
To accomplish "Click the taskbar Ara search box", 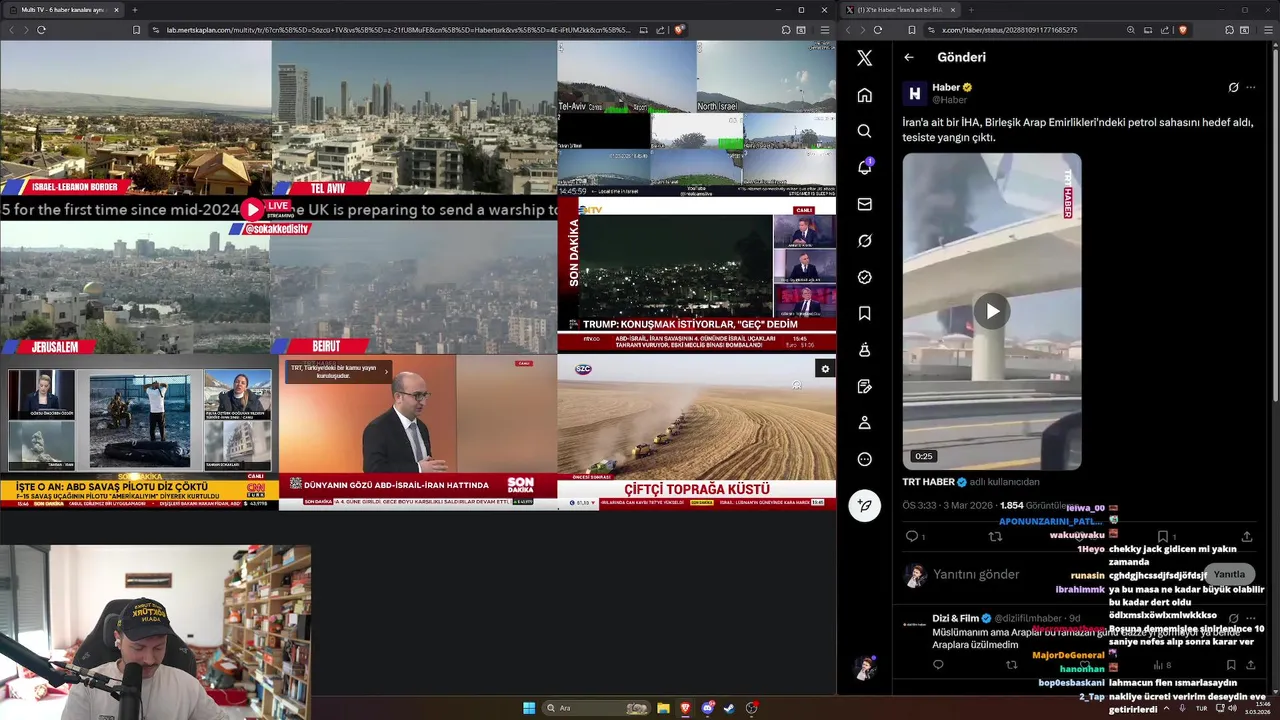I will (596, 708).
